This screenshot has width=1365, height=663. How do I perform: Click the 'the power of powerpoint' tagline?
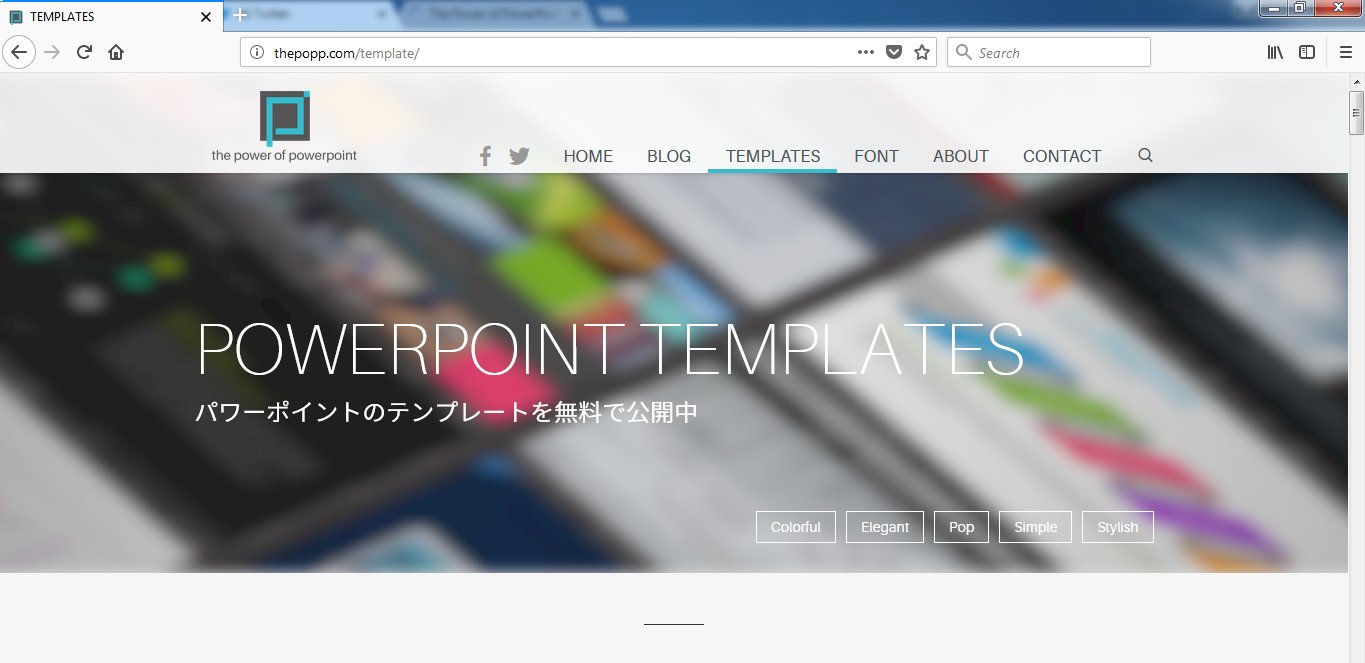coord(284,155)
